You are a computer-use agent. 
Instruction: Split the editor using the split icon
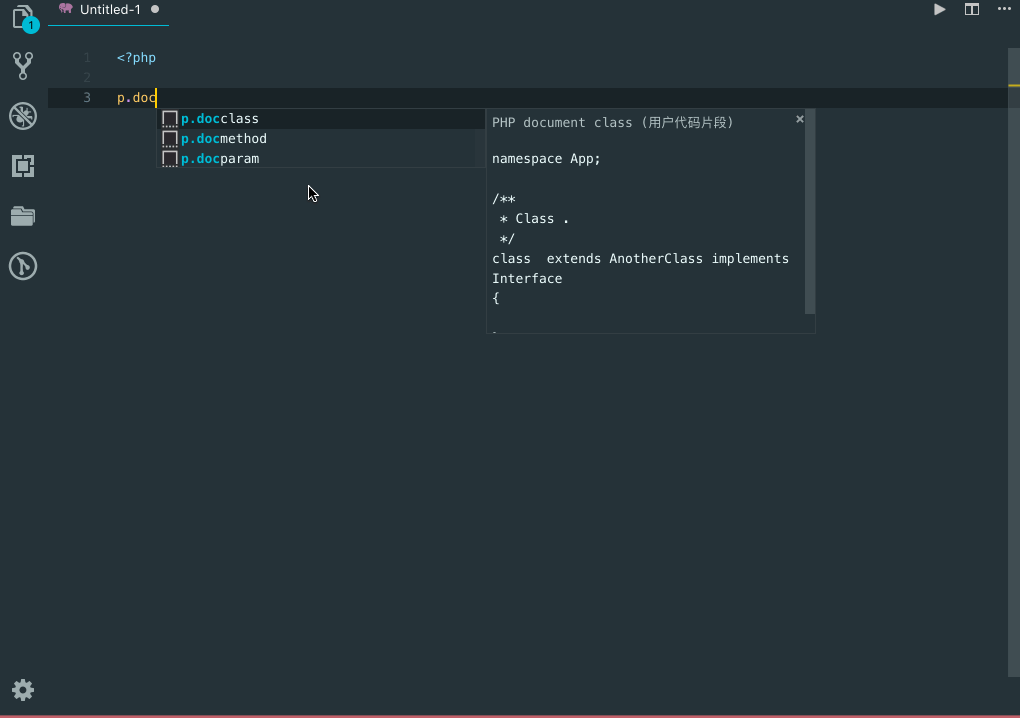pos(971,9)
